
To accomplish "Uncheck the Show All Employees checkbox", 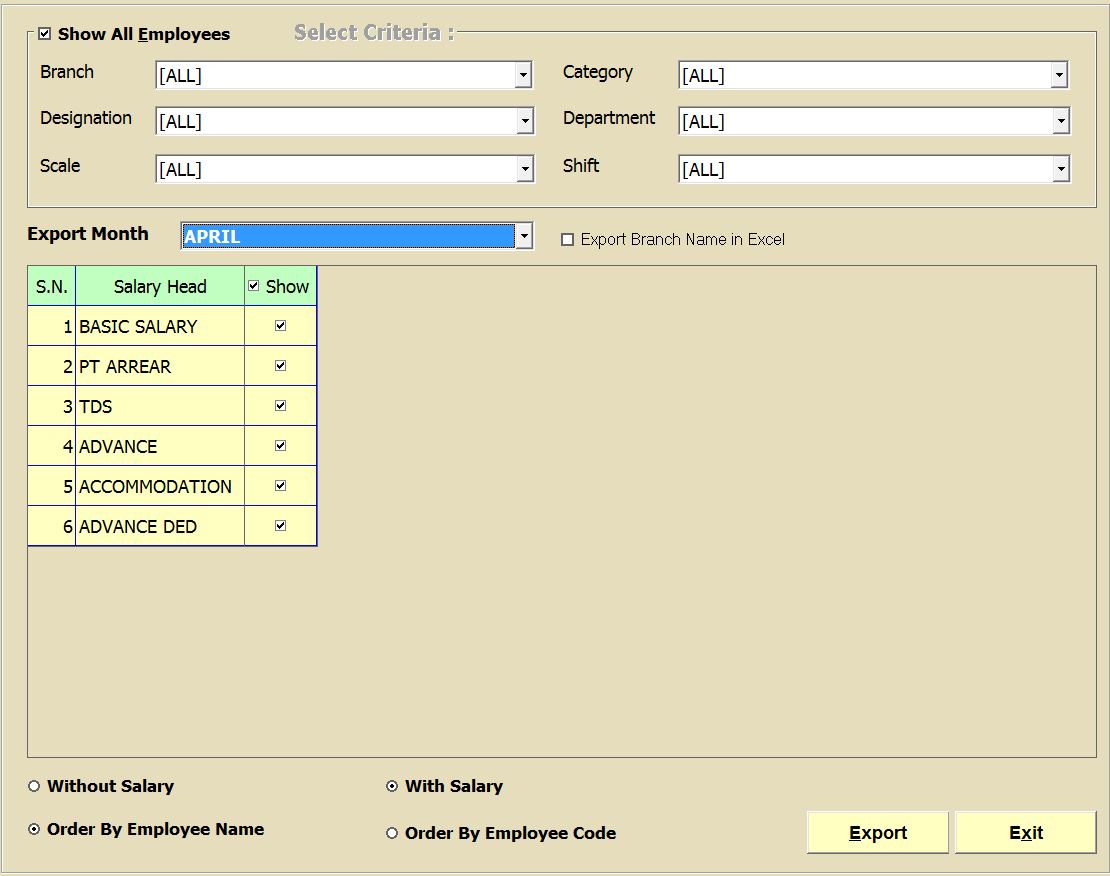I will (44, 34).
